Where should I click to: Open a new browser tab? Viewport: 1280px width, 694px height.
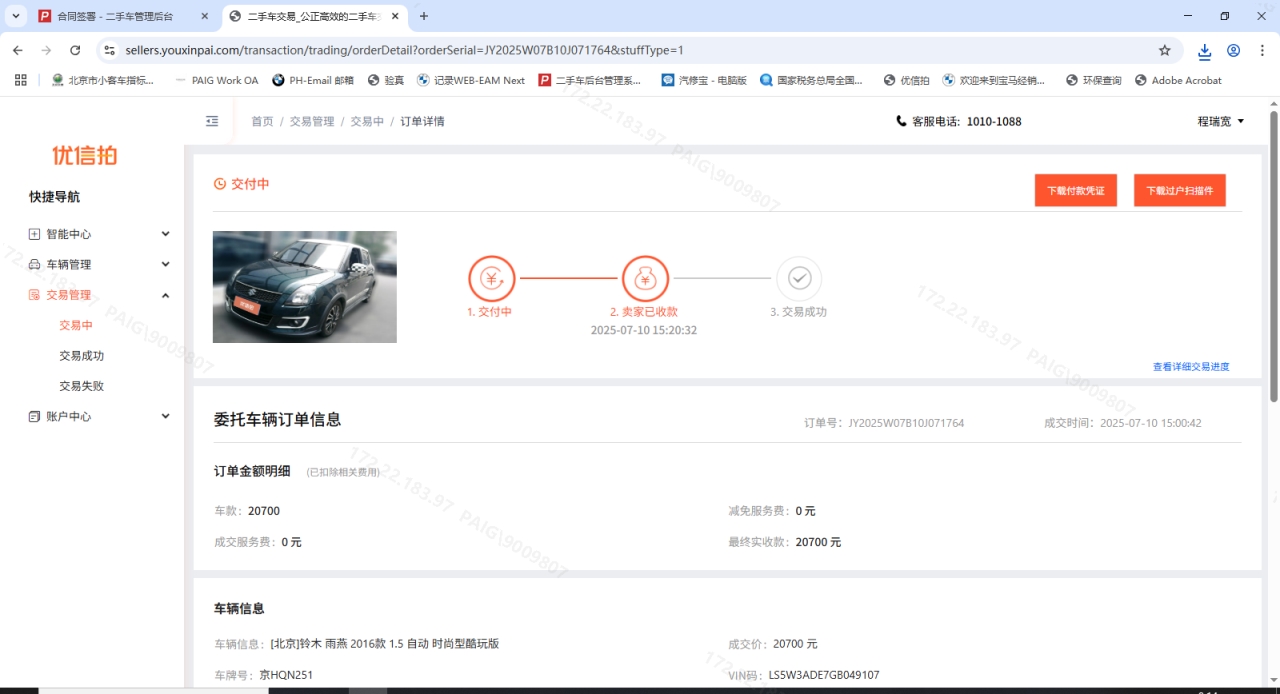(424, 16)
